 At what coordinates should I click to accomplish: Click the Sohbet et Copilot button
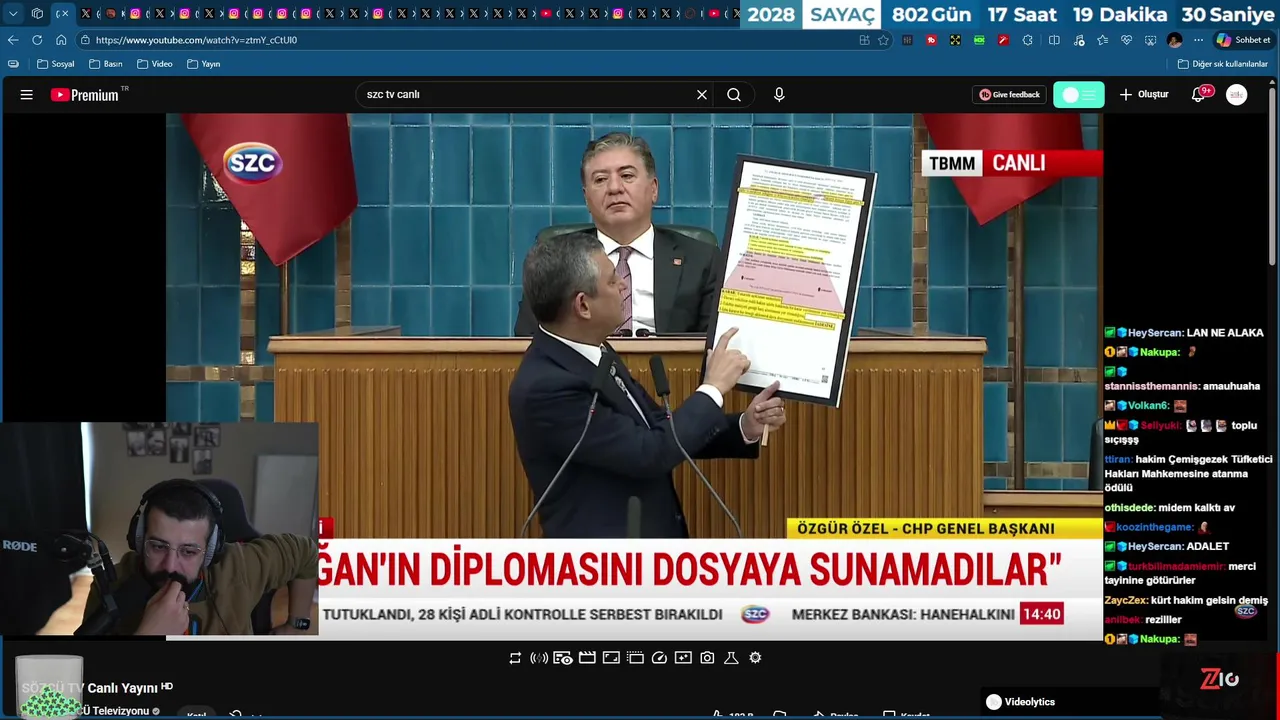tap(1243, 40)
